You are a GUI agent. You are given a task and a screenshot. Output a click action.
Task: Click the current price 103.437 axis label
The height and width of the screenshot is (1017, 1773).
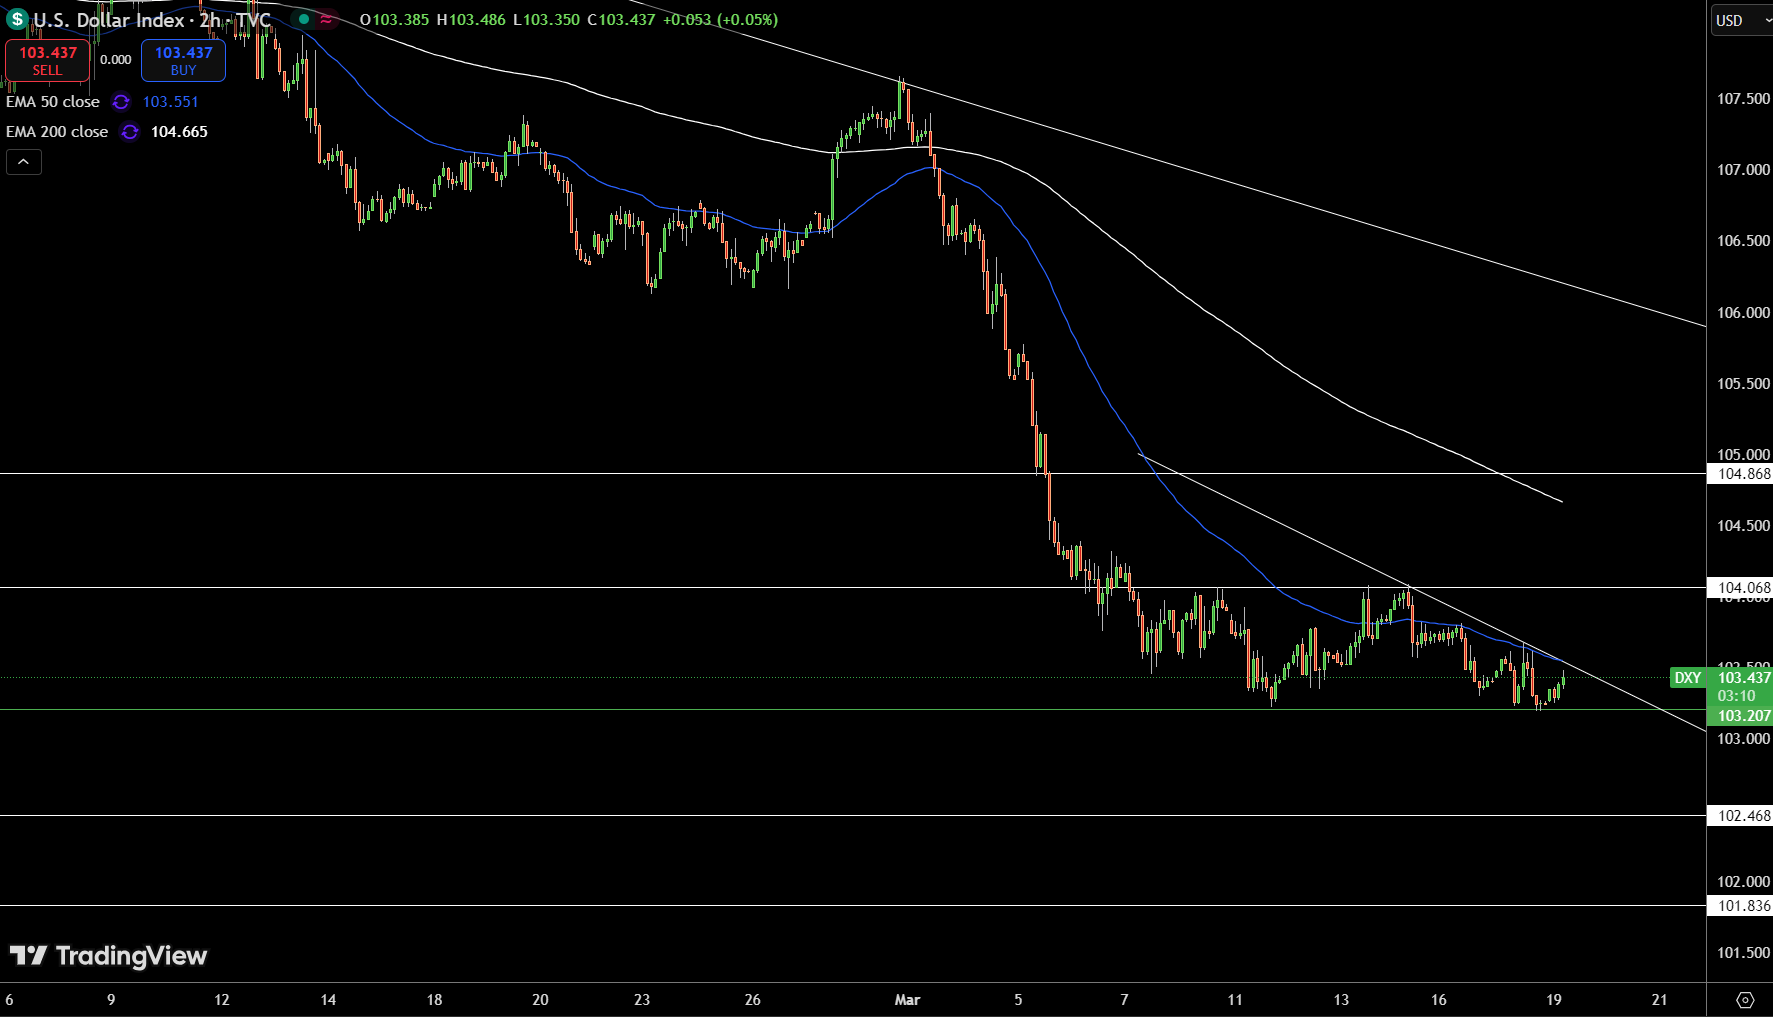pos(1743,678)
